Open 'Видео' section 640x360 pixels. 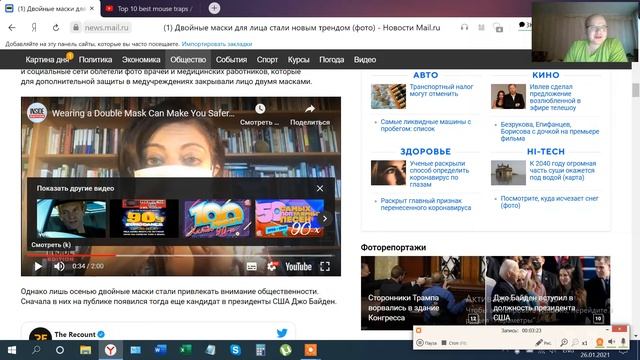364,60
